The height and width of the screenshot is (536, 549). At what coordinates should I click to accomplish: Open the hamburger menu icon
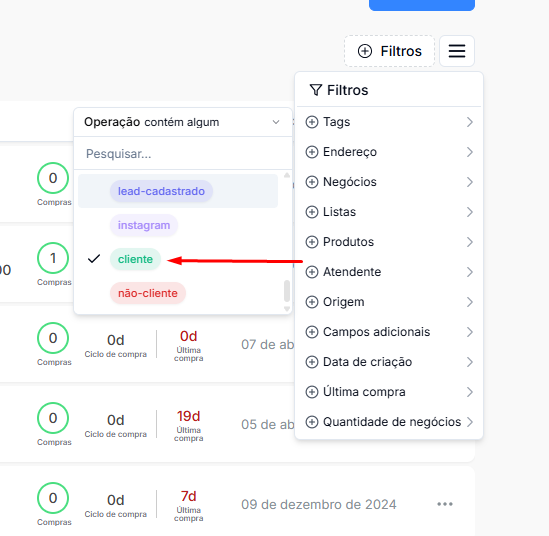[457, 51]
